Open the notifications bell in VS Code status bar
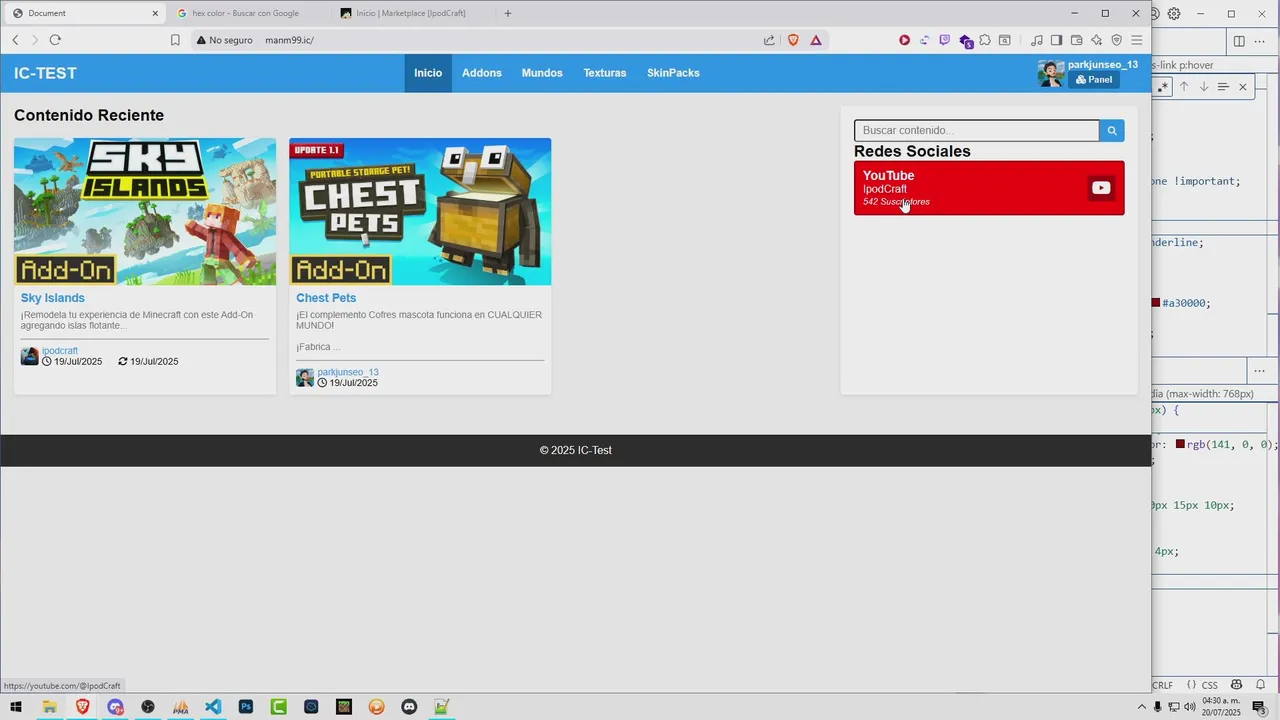 click(1261, 685)
